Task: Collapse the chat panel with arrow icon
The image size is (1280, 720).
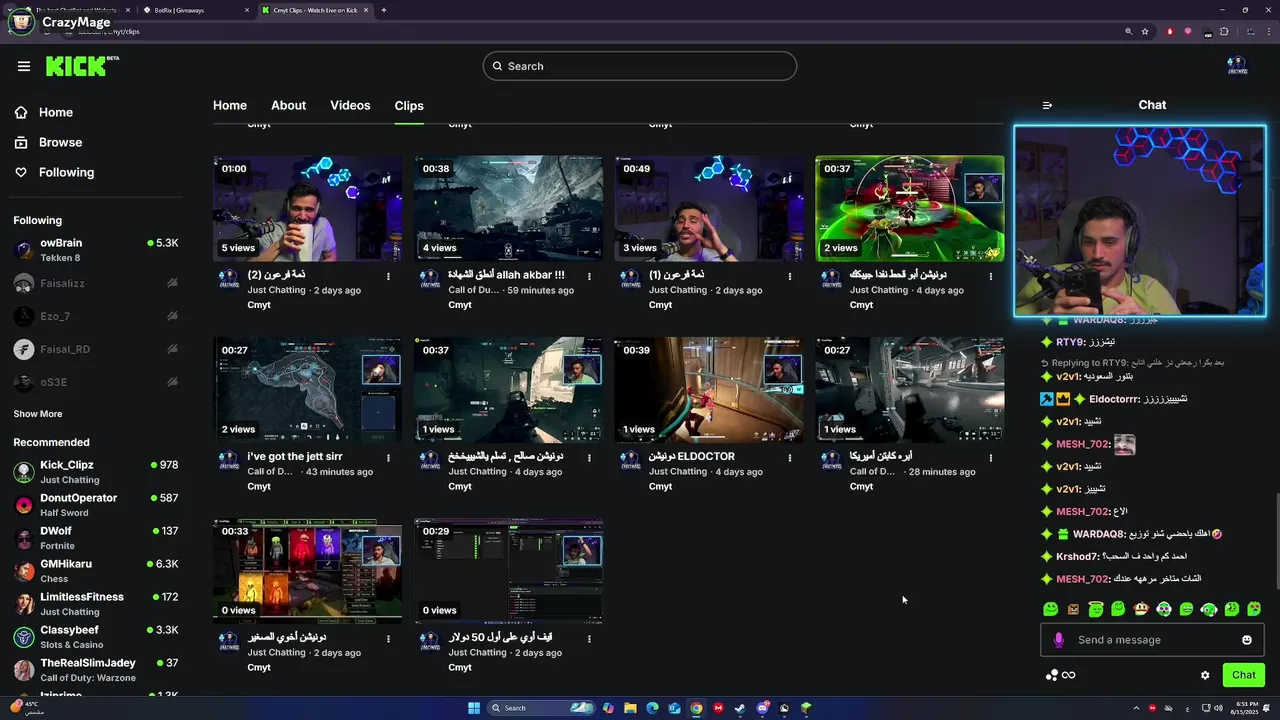Action: tap(1047, 105)
